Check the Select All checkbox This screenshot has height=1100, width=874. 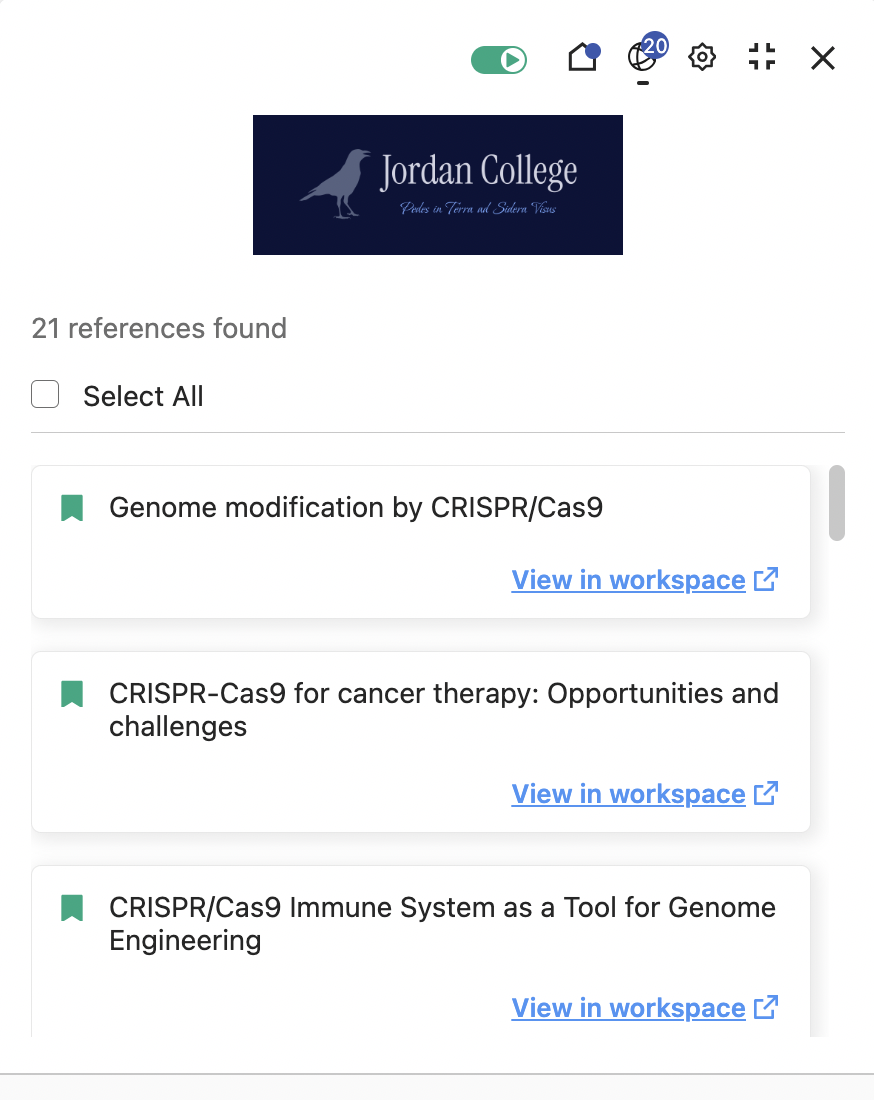[x=45, y=396]
